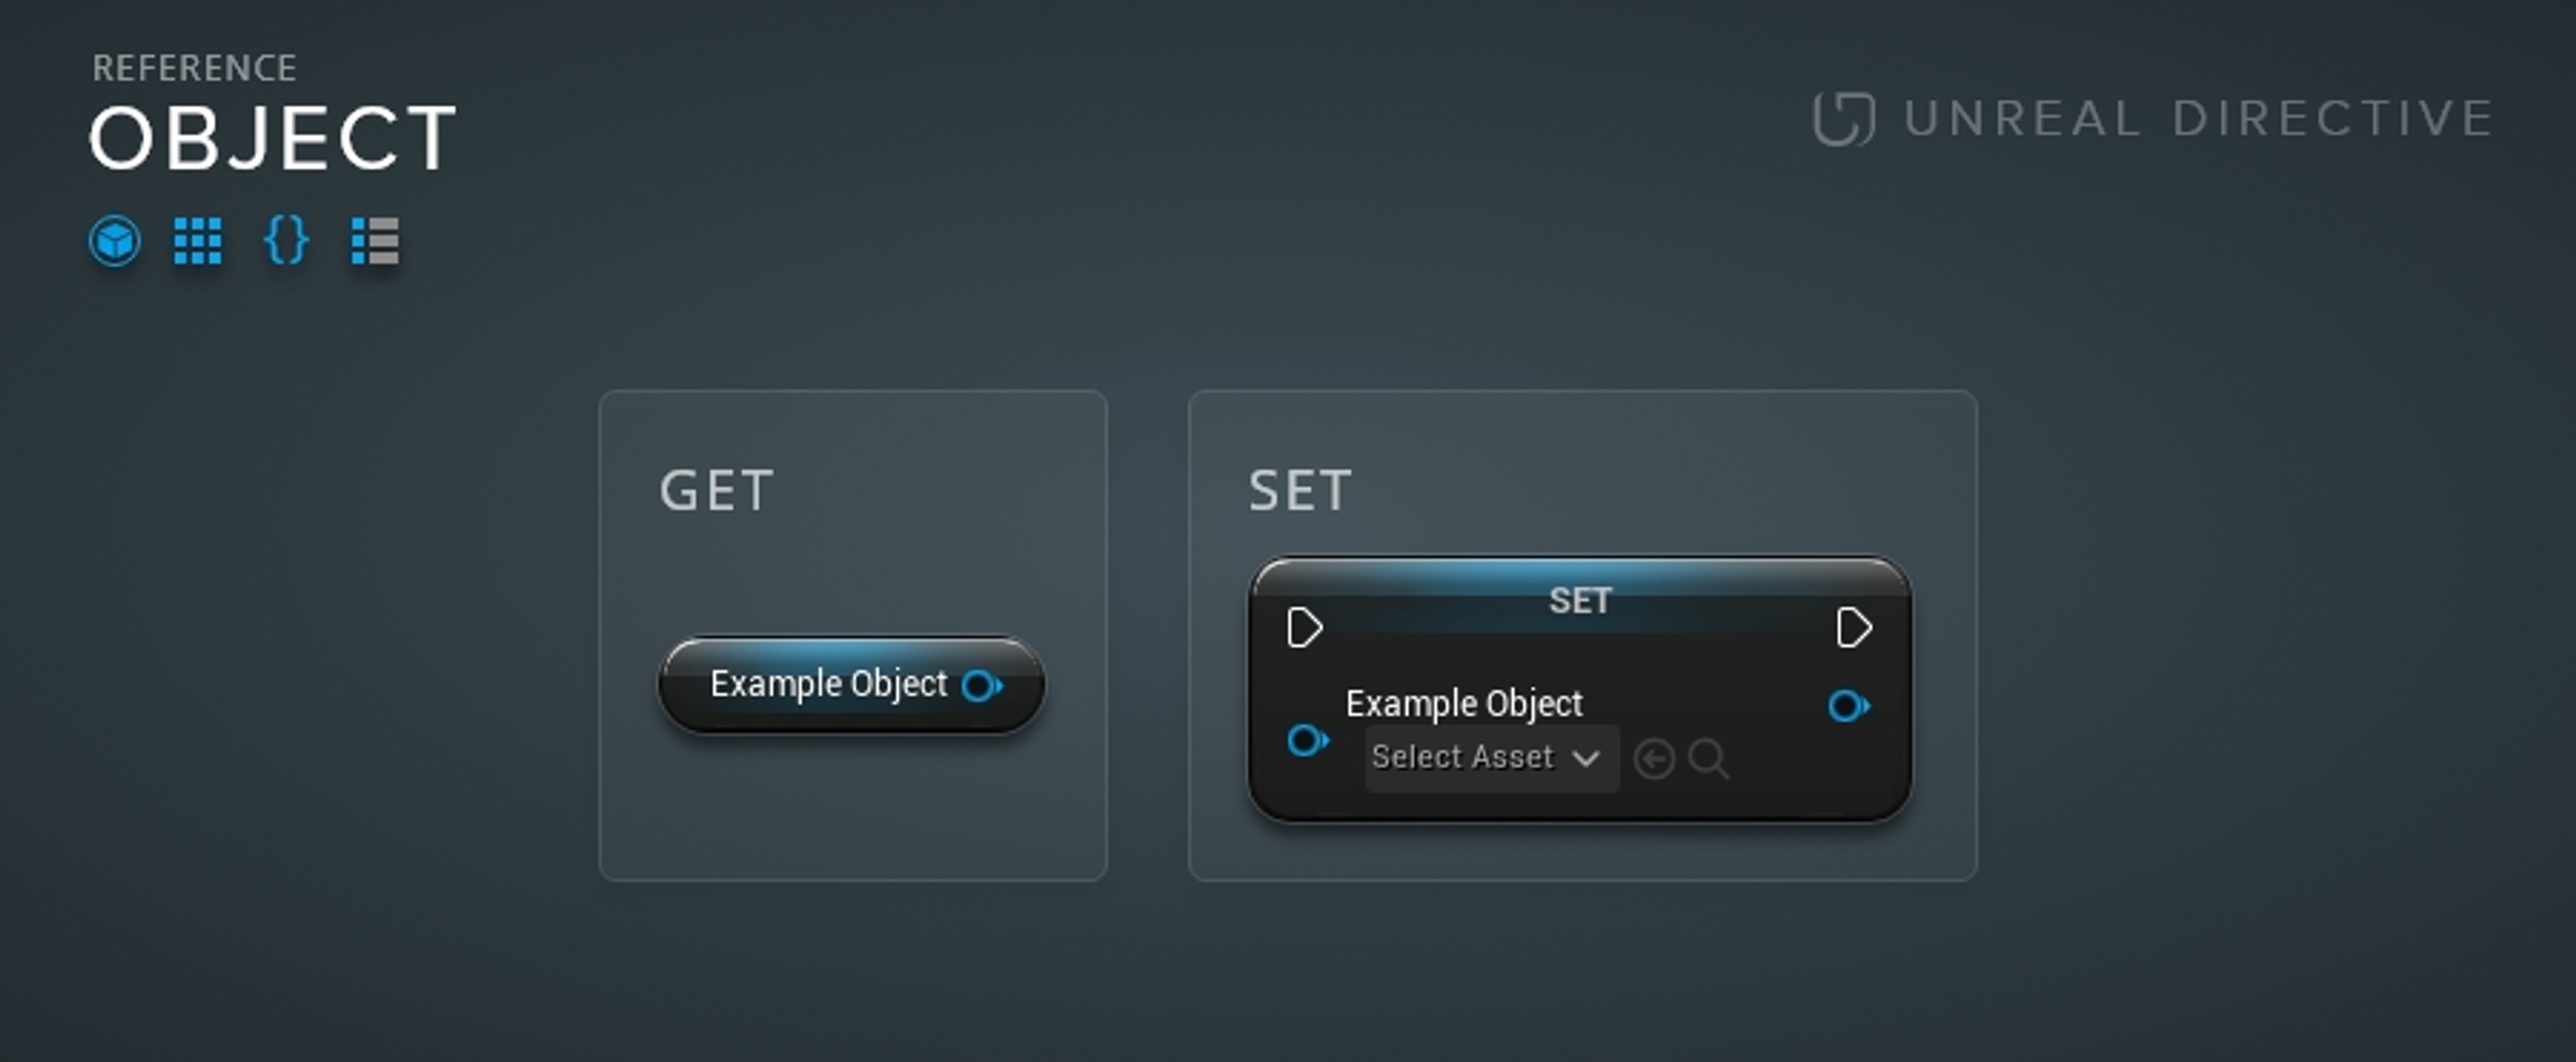Click the Example Object label in SET node
Viewport: 2576px width, 1062px height.
1464,704
